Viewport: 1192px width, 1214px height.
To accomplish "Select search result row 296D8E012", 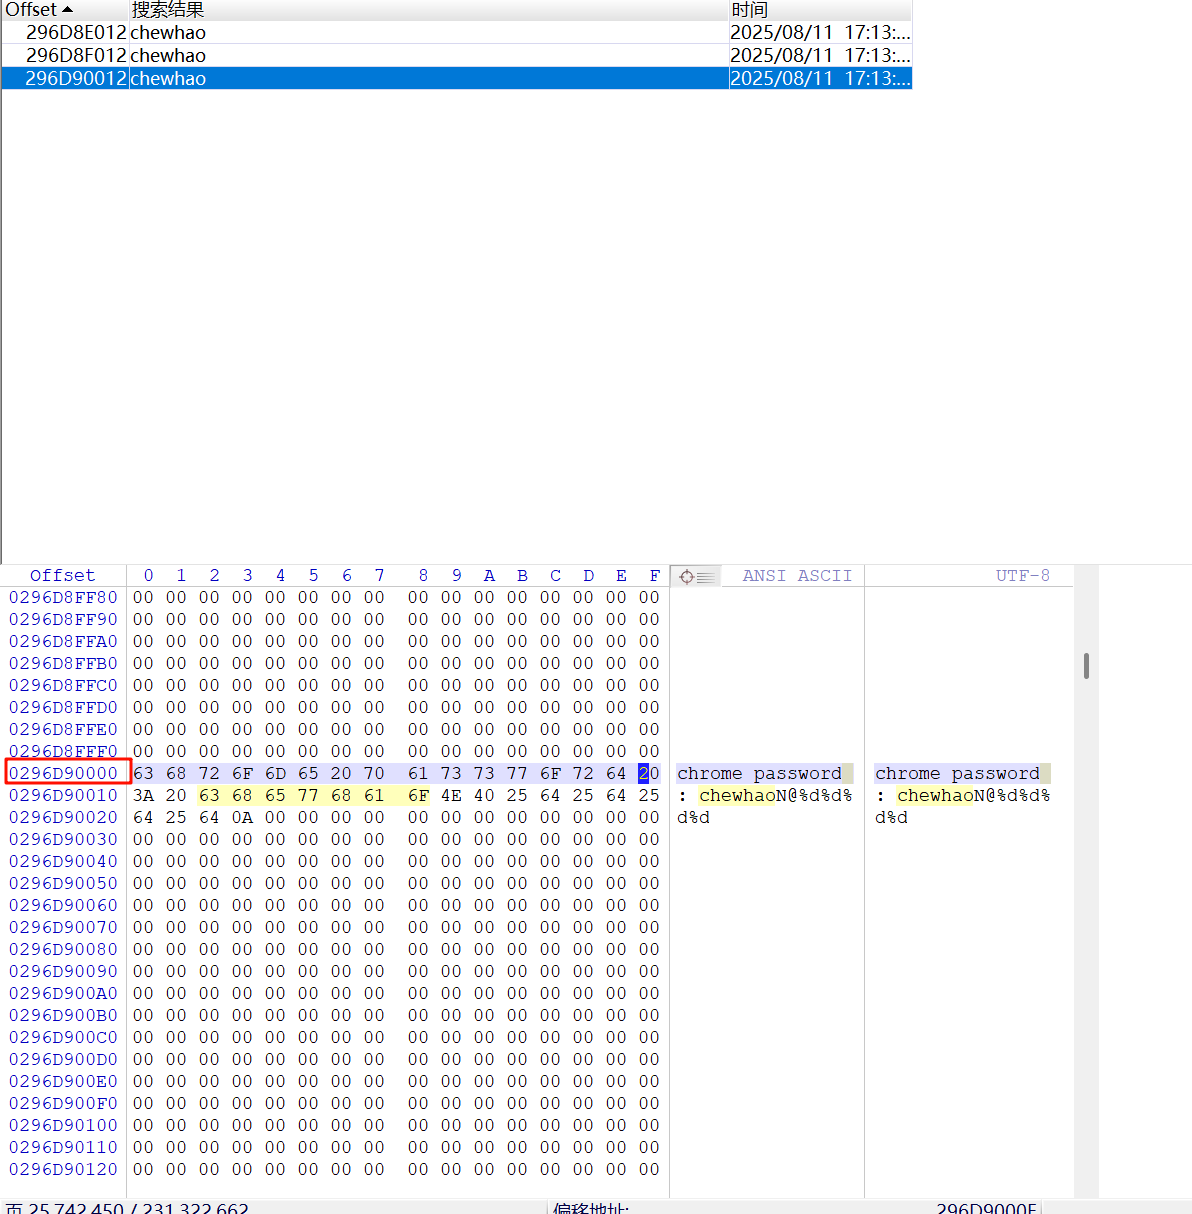I will [456, 32].
